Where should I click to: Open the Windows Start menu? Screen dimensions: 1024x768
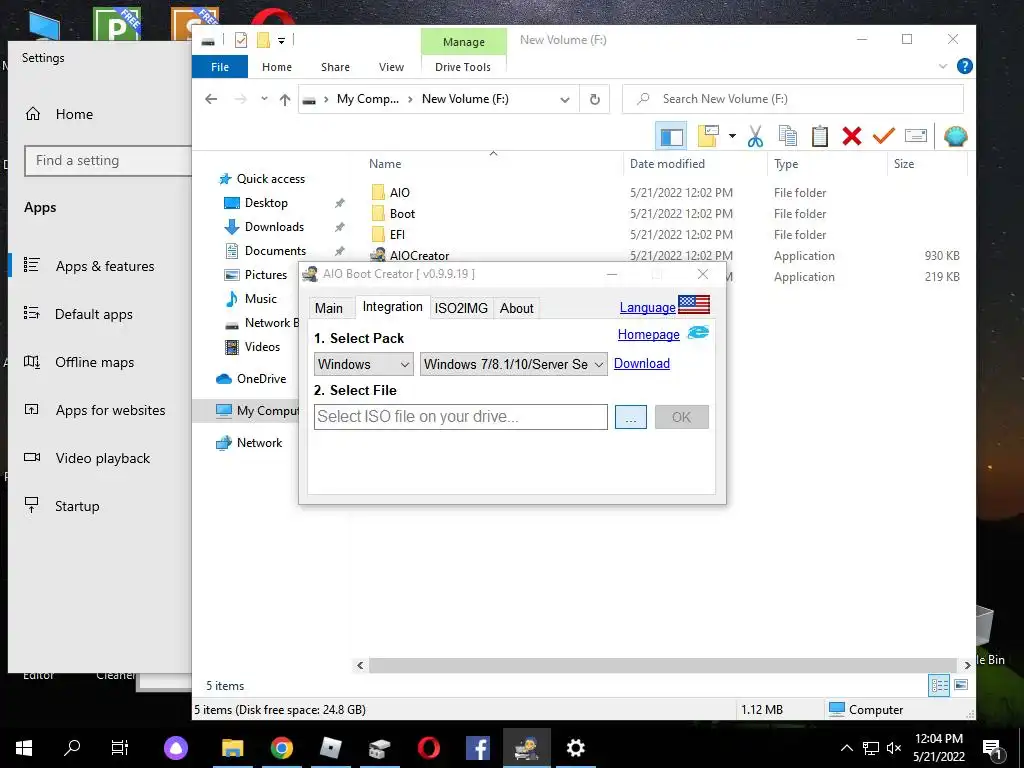click(x=24, y=748)
